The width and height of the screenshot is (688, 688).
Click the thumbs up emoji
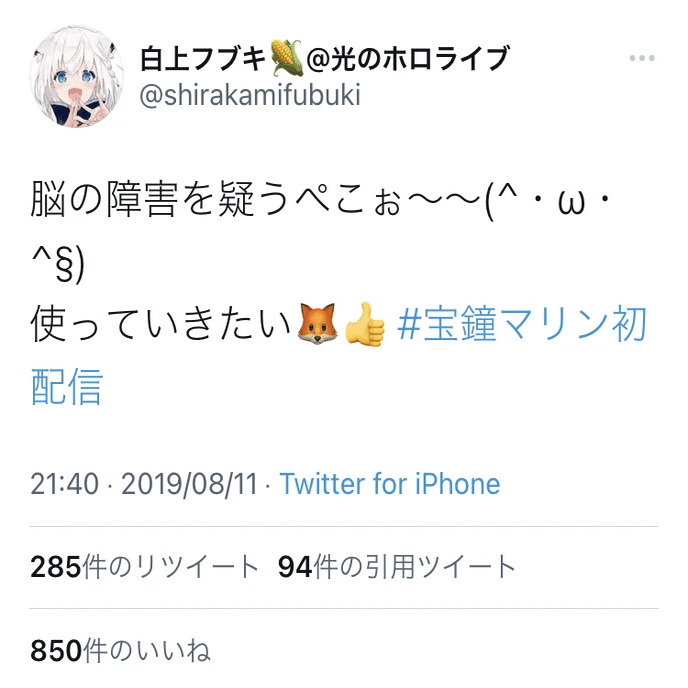(x=365, y=324)
